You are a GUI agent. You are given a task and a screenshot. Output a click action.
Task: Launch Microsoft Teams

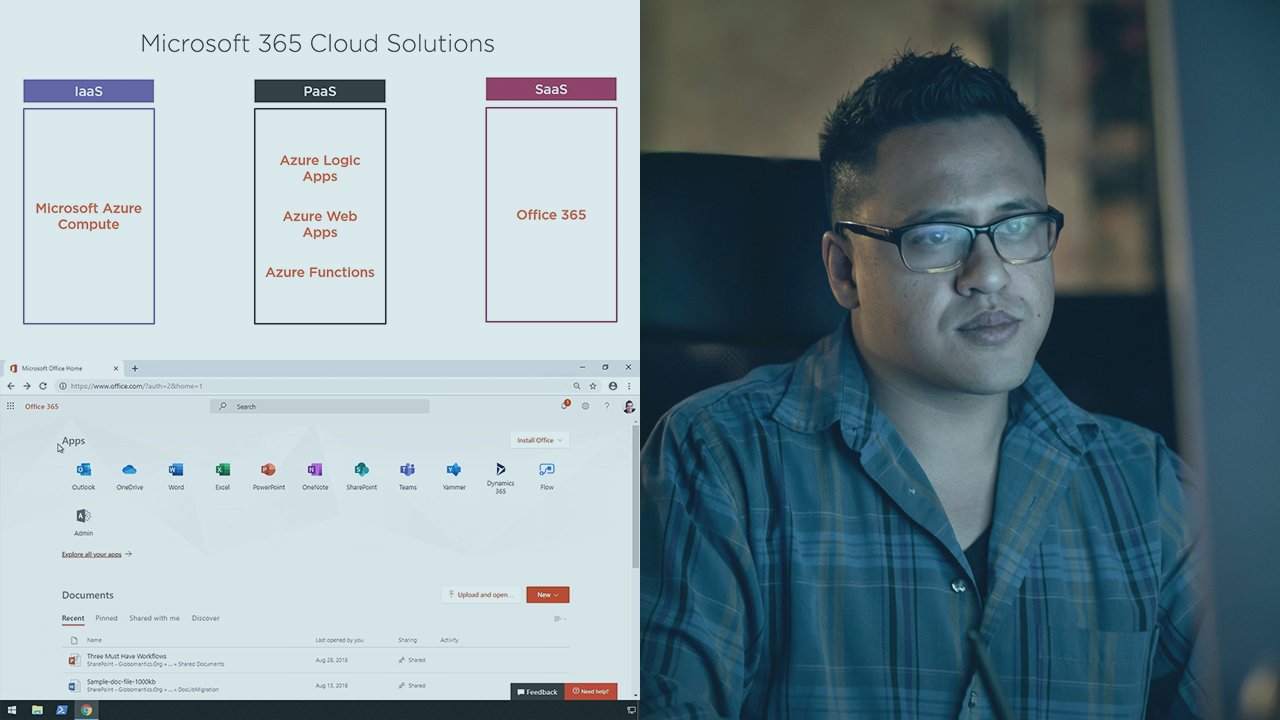tap(407, 471)
